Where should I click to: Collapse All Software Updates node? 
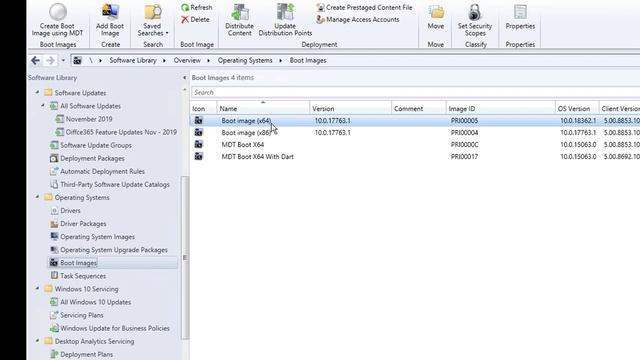click(43, 106)
